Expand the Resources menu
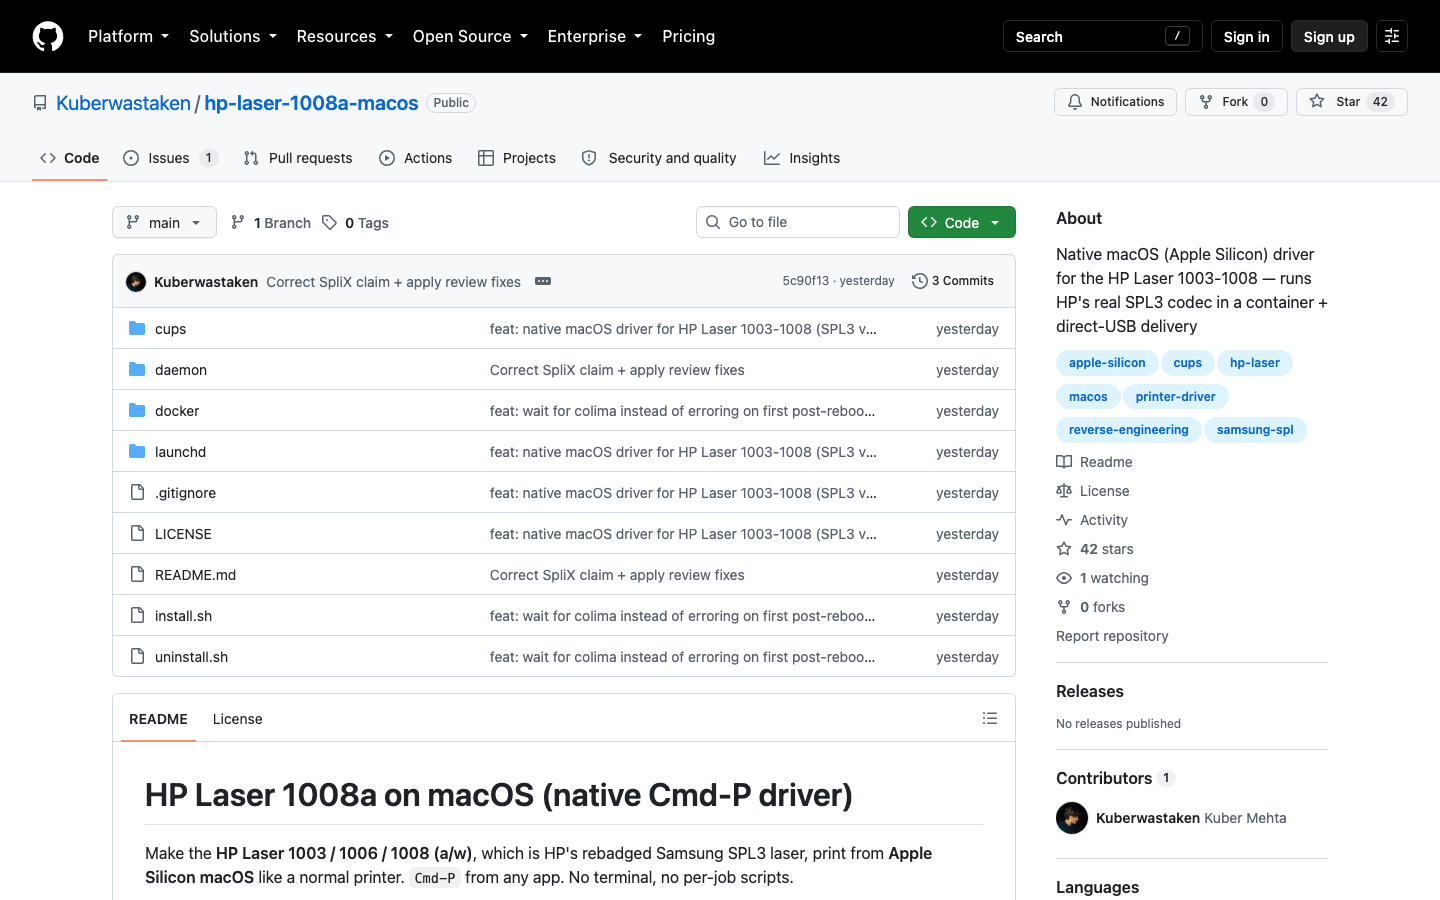The height and width of the screenshot is (900, 1440). click(x=344, y=36)
